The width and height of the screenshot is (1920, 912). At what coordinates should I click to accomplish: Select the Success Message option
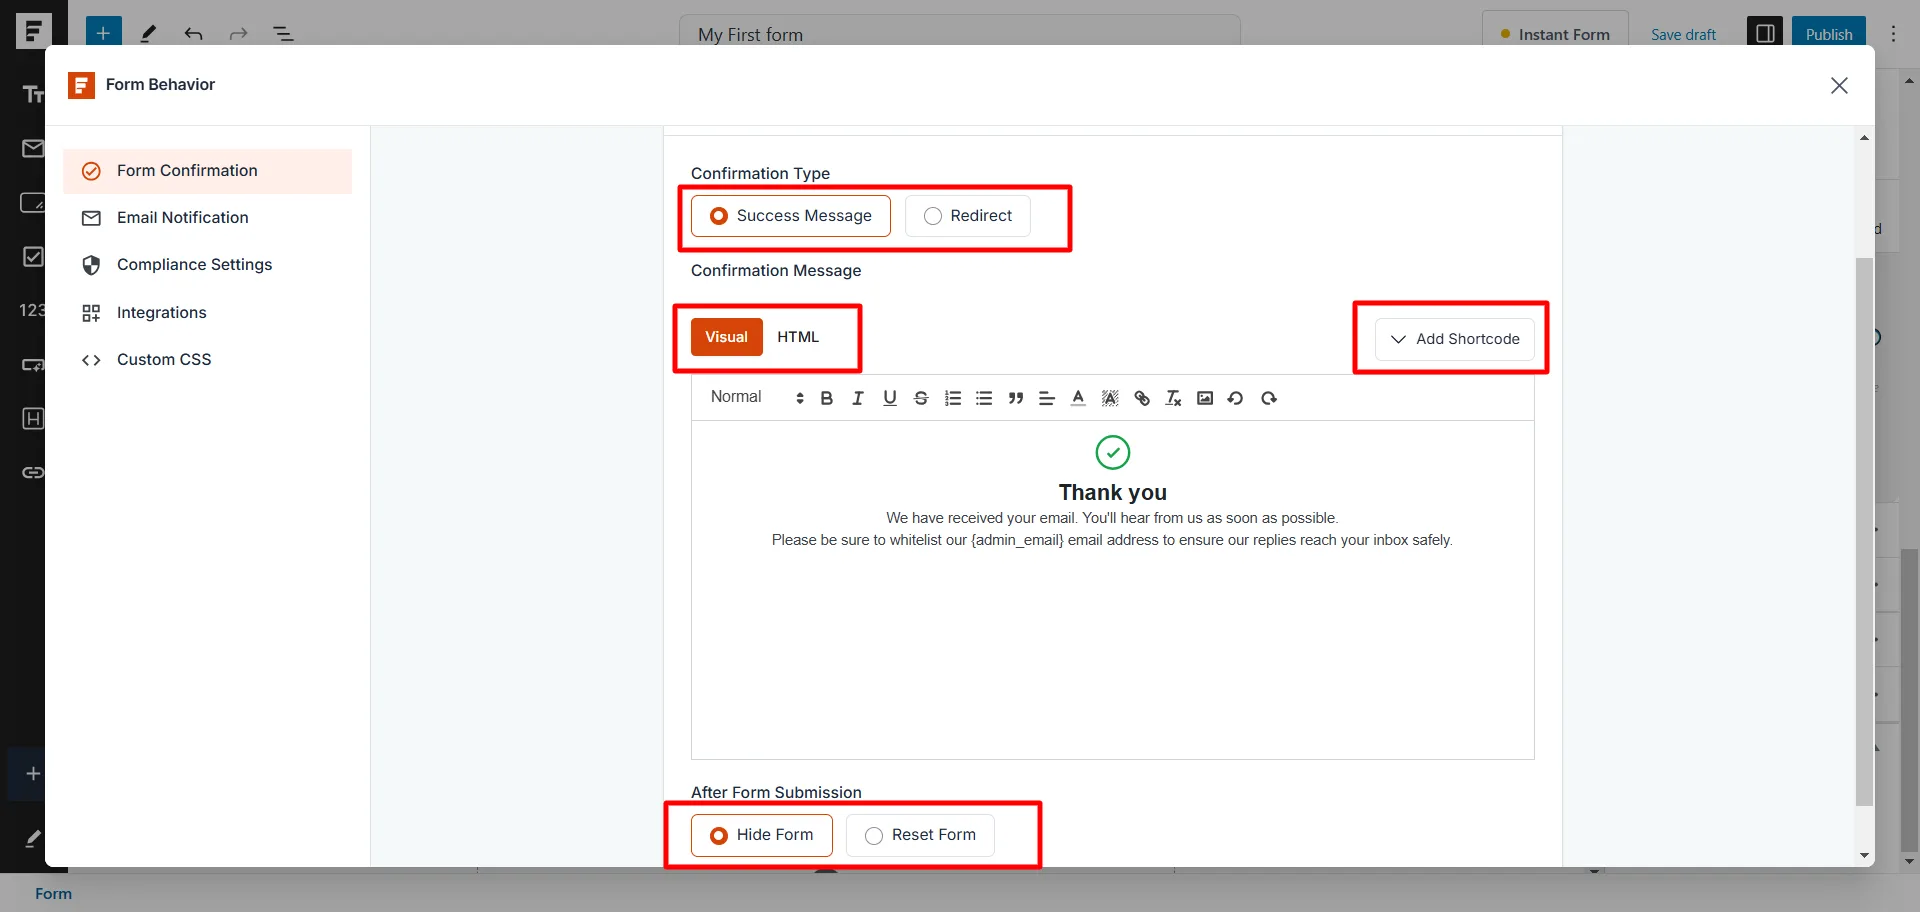tap(790, 215)
